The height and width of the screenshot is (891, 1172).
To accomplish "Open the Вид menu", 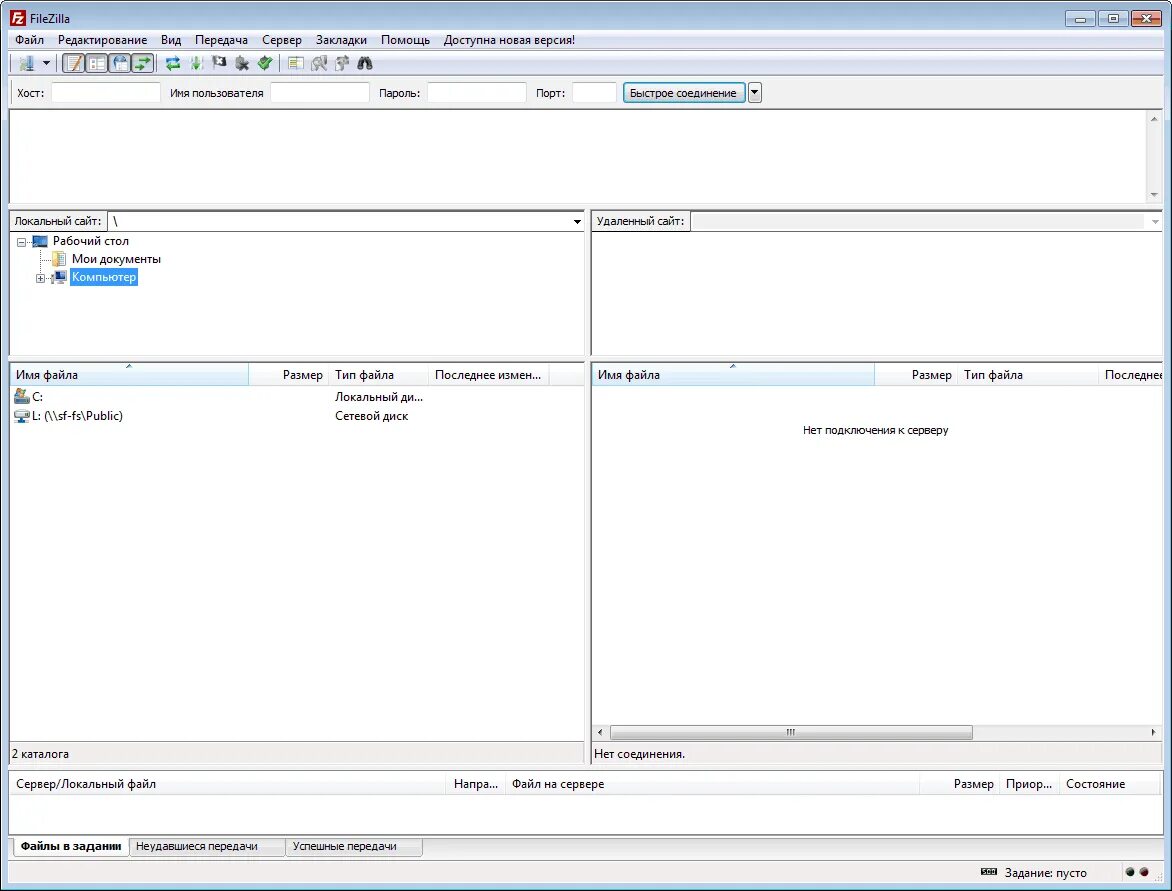I will coord(170,40).
